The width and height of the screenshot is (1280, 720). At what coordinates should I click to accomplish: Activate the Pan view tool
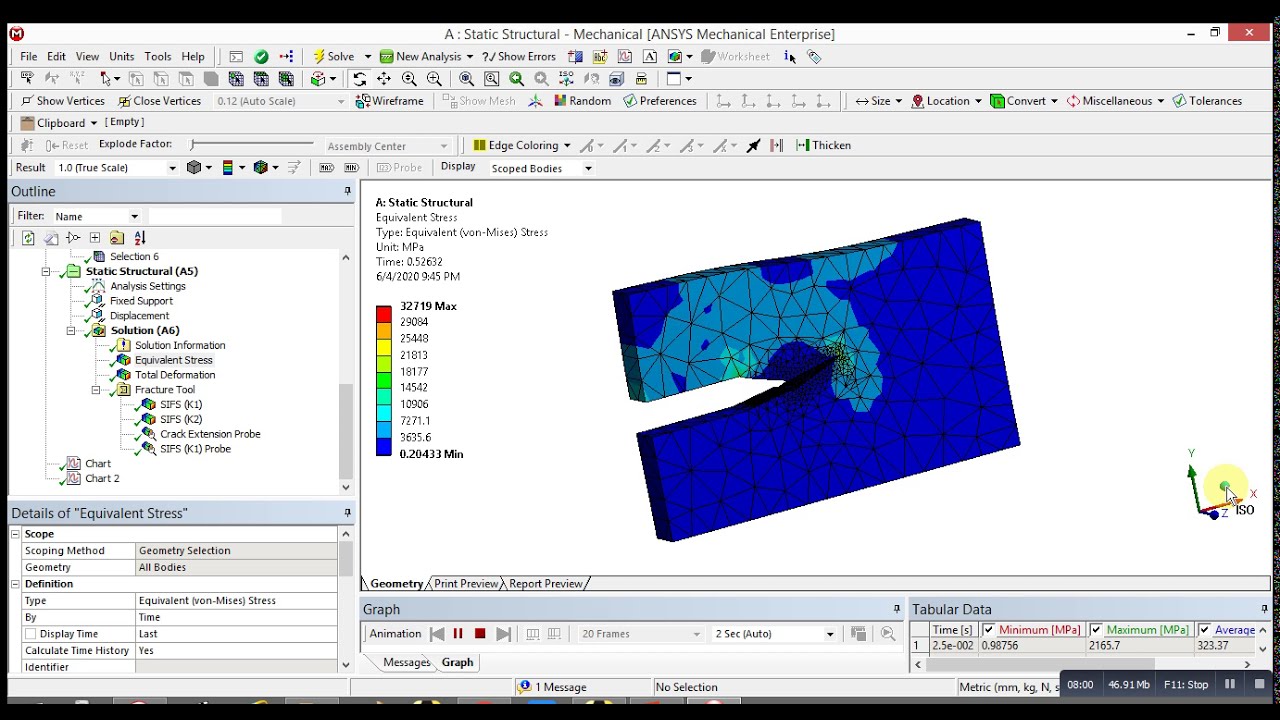(384, 79)
